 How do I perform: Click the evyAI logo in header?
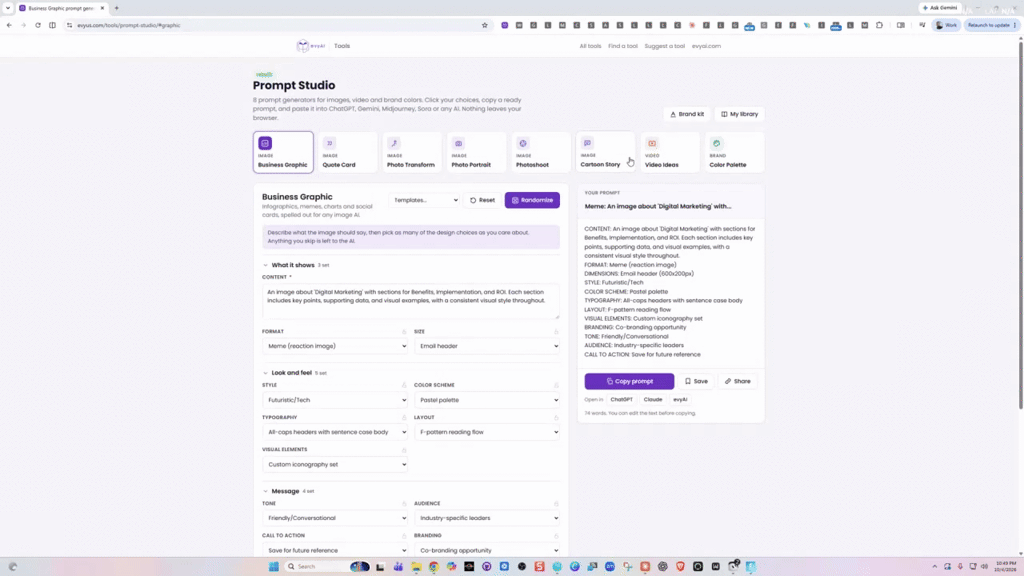click(311, 46)
